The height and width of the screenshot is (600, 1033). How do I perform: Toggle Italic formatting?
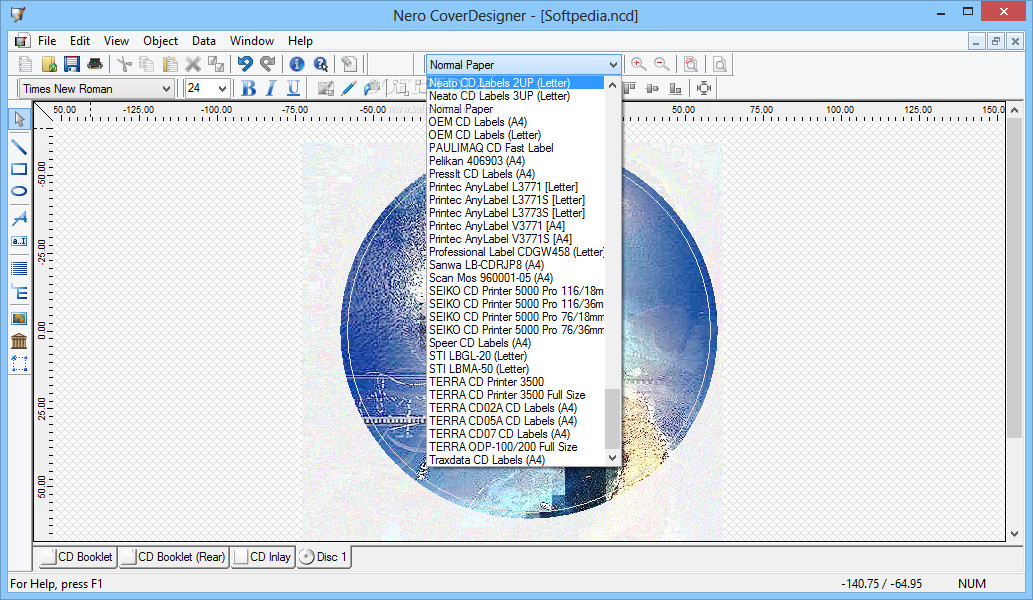point(271,88)
